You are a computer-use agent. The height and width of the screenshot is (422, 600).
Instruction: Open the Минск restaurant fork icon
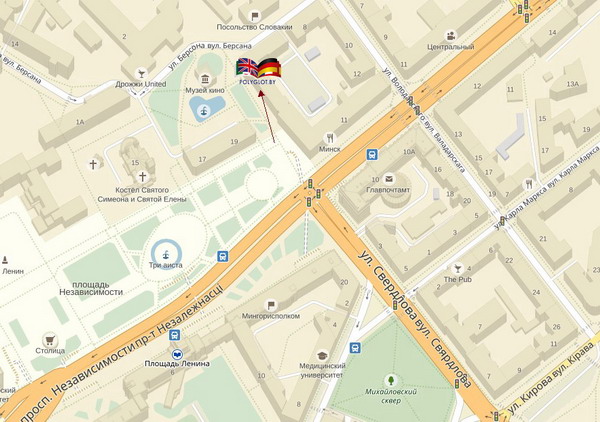coord(330,138)
